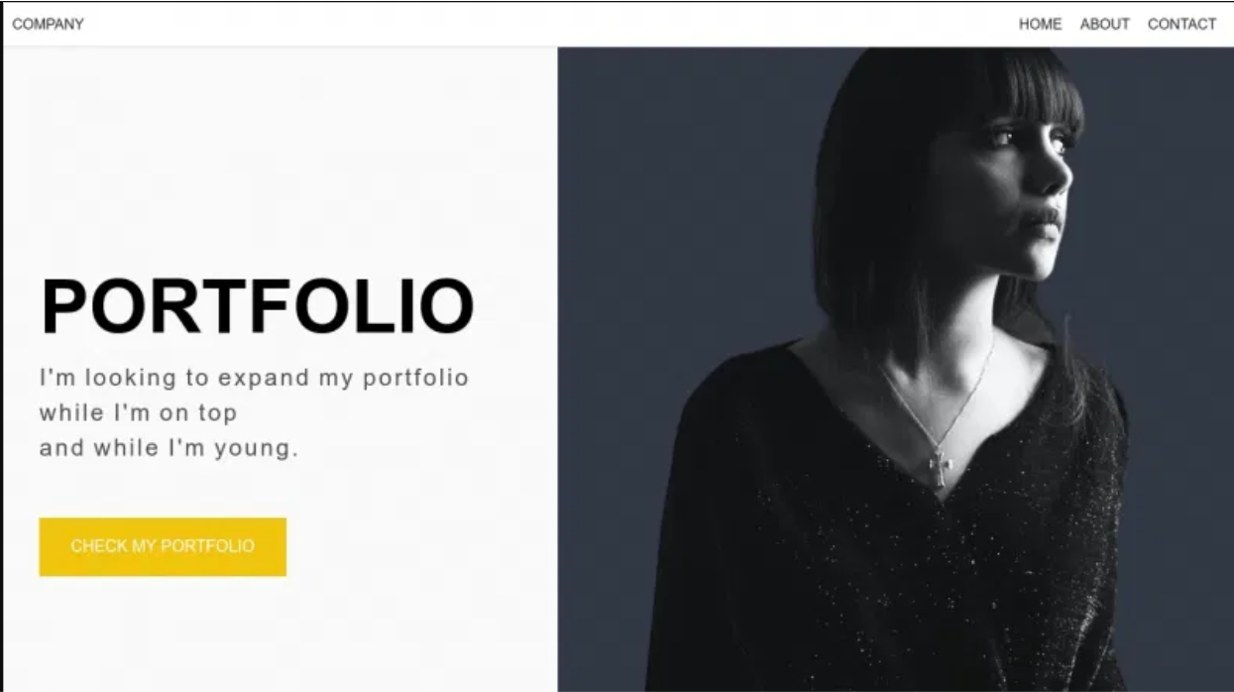Click the text line "while I'm on top"

(x=138, y=413)
